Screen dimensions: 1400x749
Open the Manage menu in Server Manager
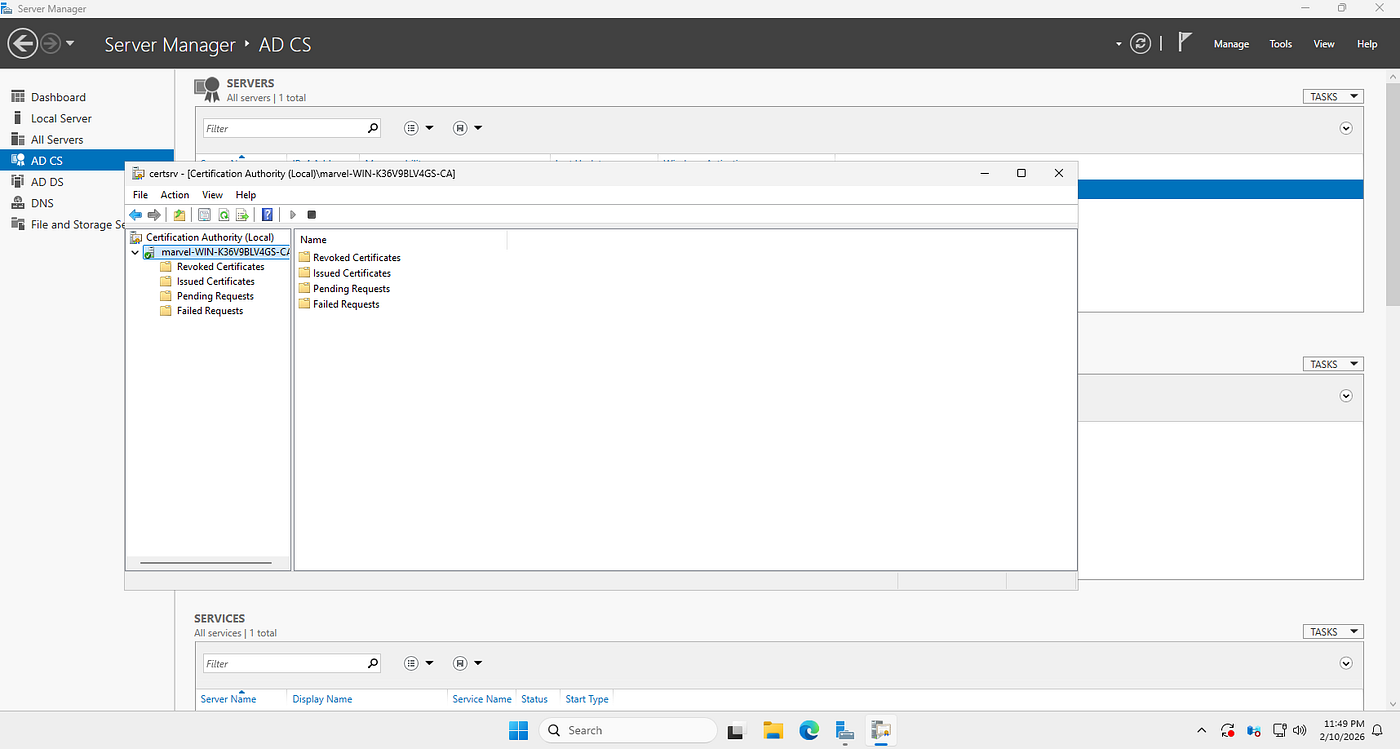1231,44
